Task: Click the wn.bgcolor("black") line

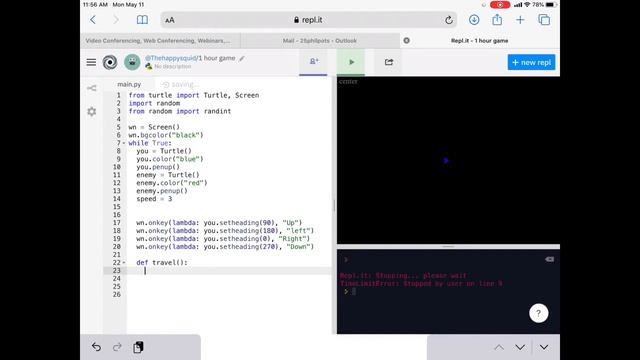Action: (166, 135)
